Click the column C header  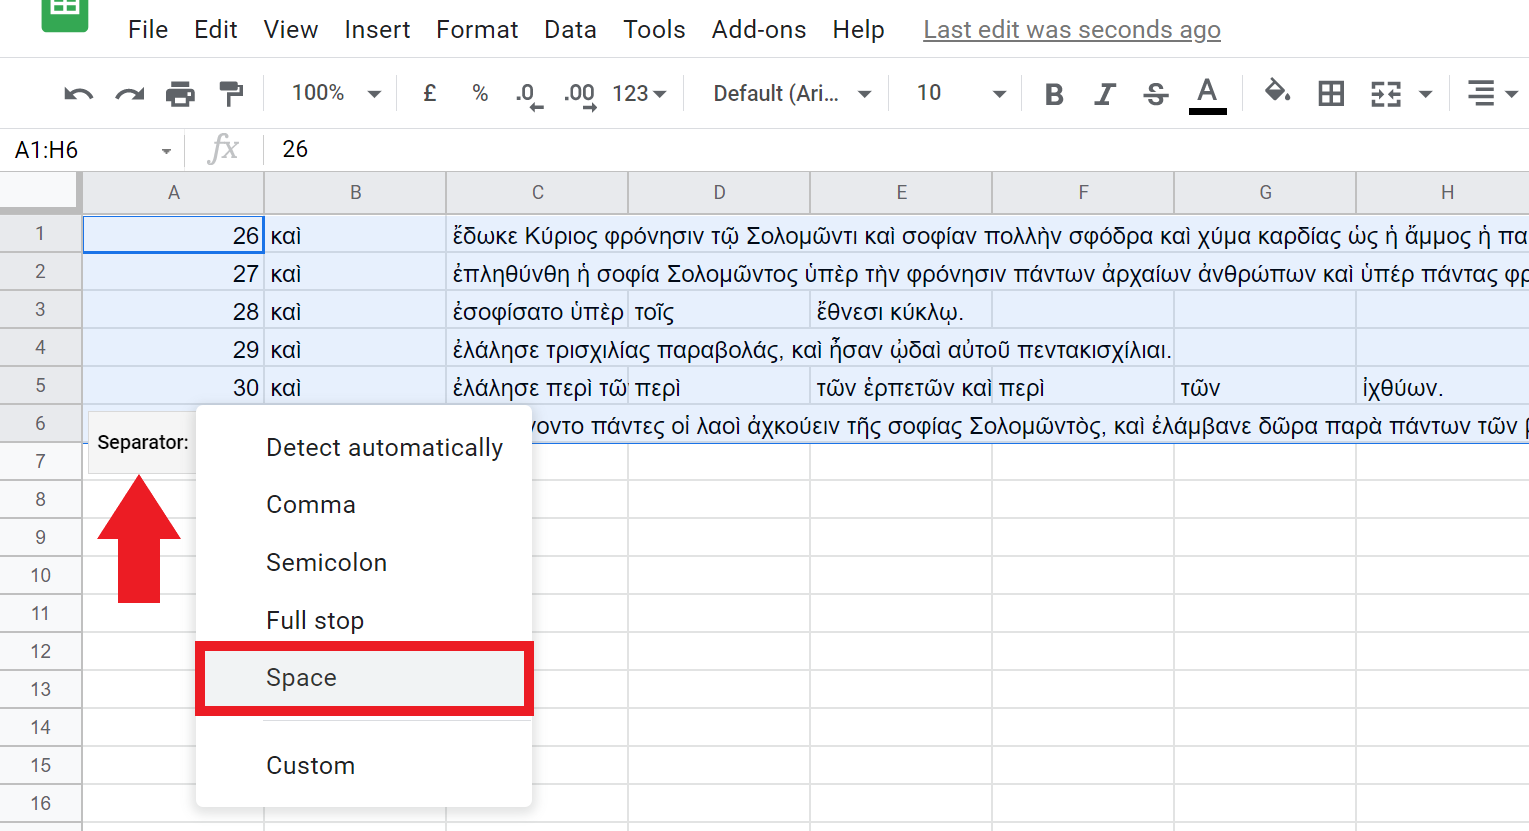[537, 192]
